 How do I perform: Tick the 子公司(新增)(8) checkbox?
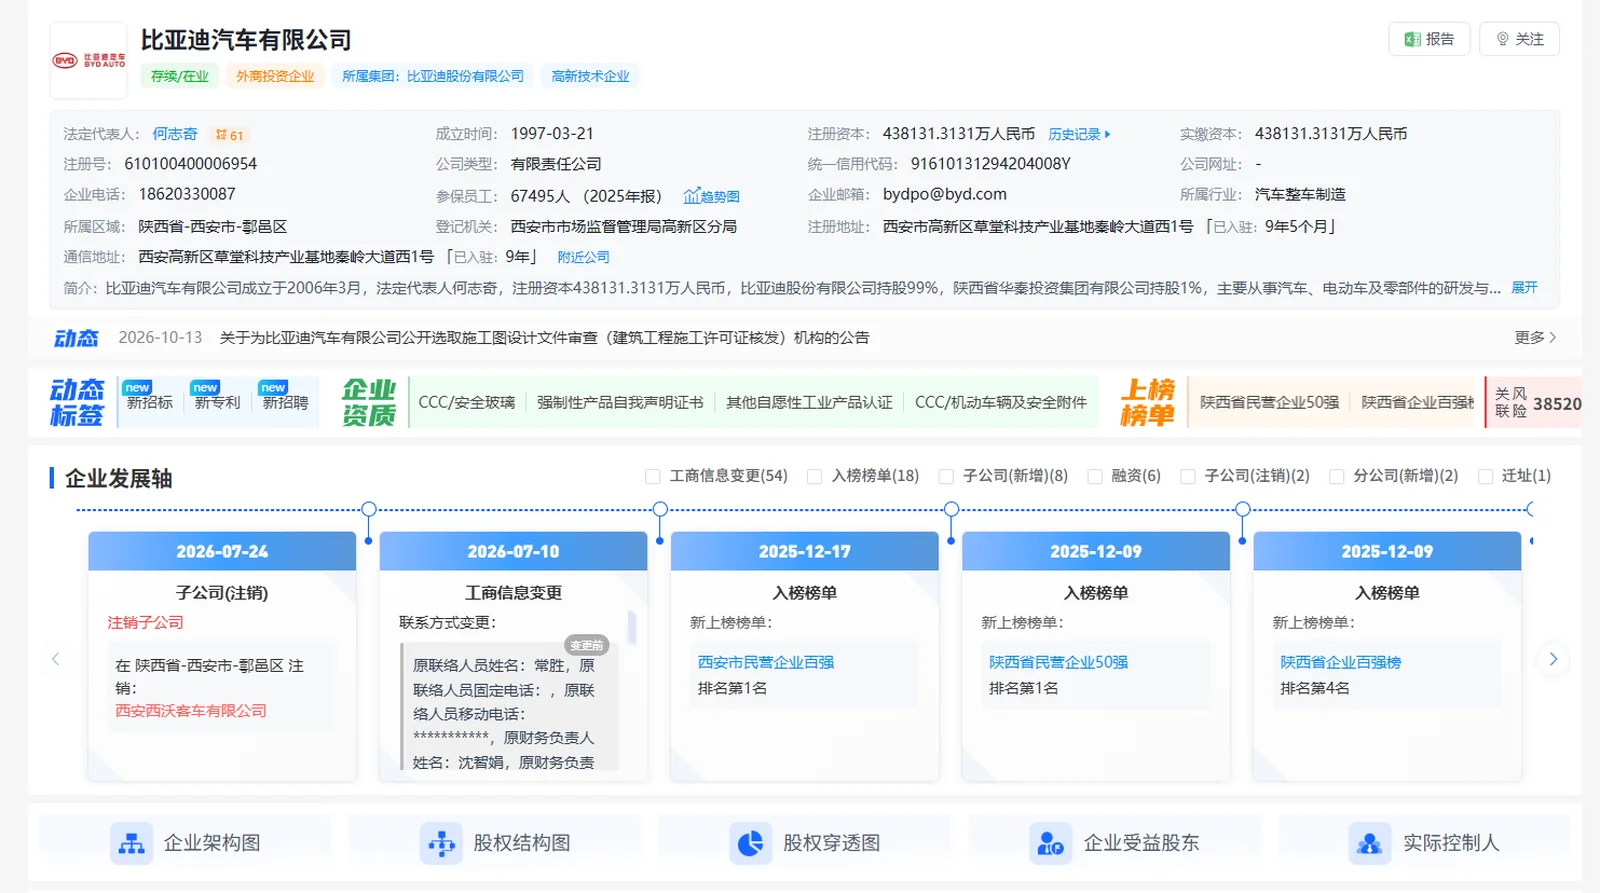[x=946, y=477]
